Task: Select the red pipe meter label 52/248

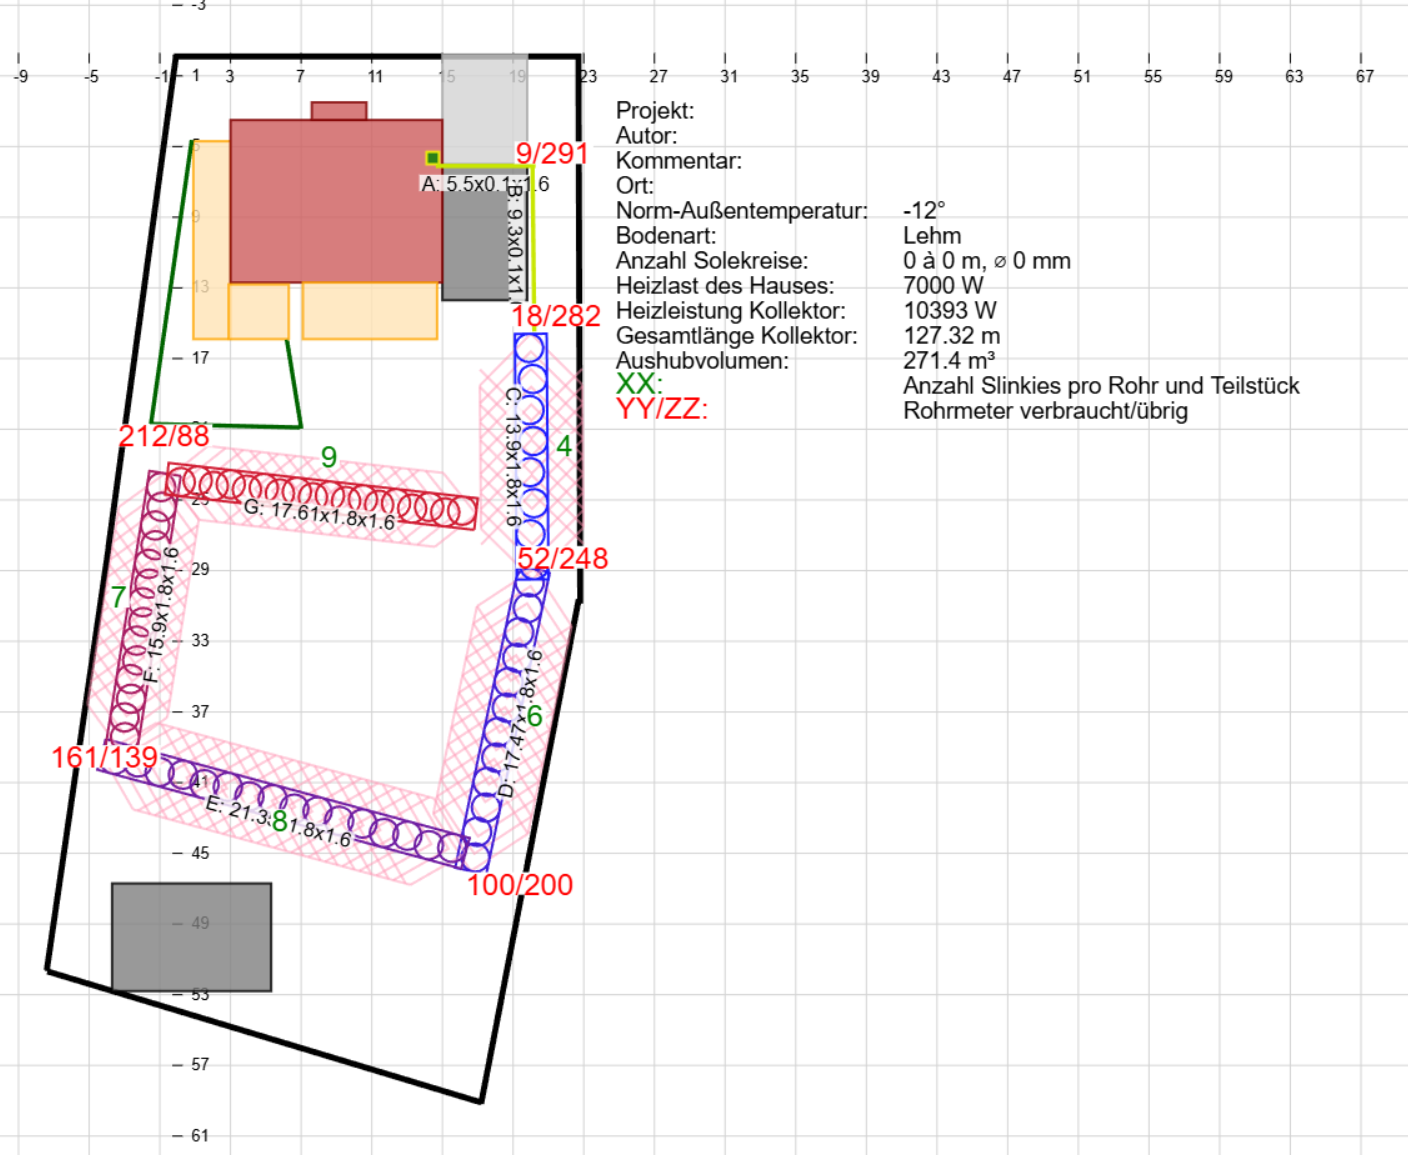Action: click(x=562, y=558)
